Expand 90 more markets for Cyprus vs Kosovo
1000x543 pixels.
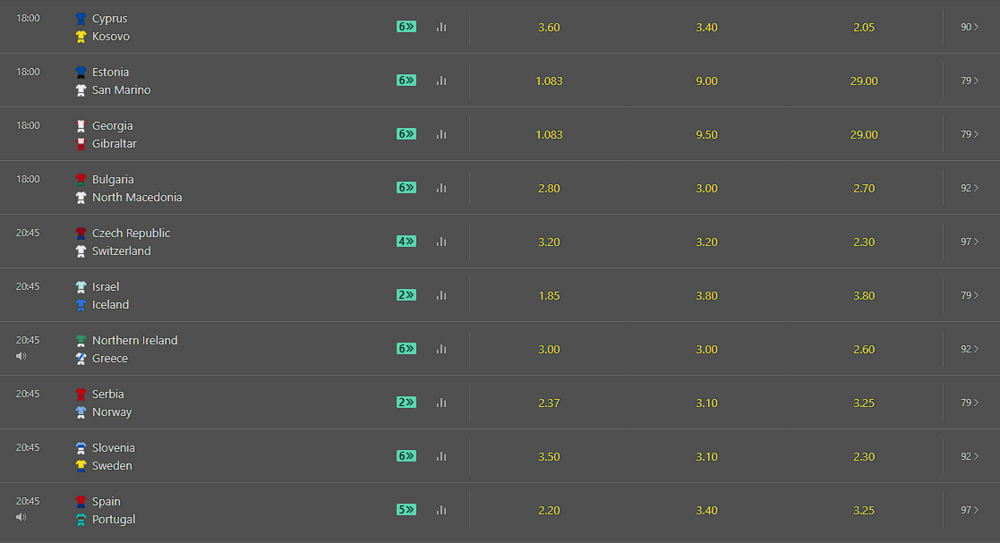(x=969, y=27)
